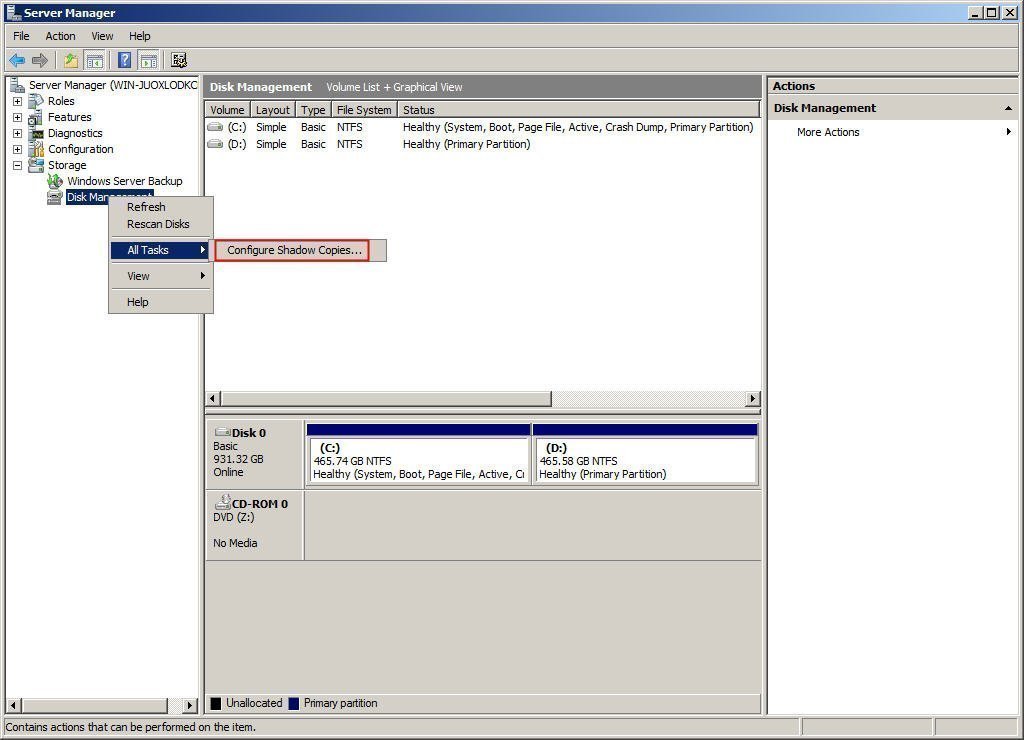Click Windows Server Backup icon
The height and width of the screenshot is (740, 1024).
[55, 181]
